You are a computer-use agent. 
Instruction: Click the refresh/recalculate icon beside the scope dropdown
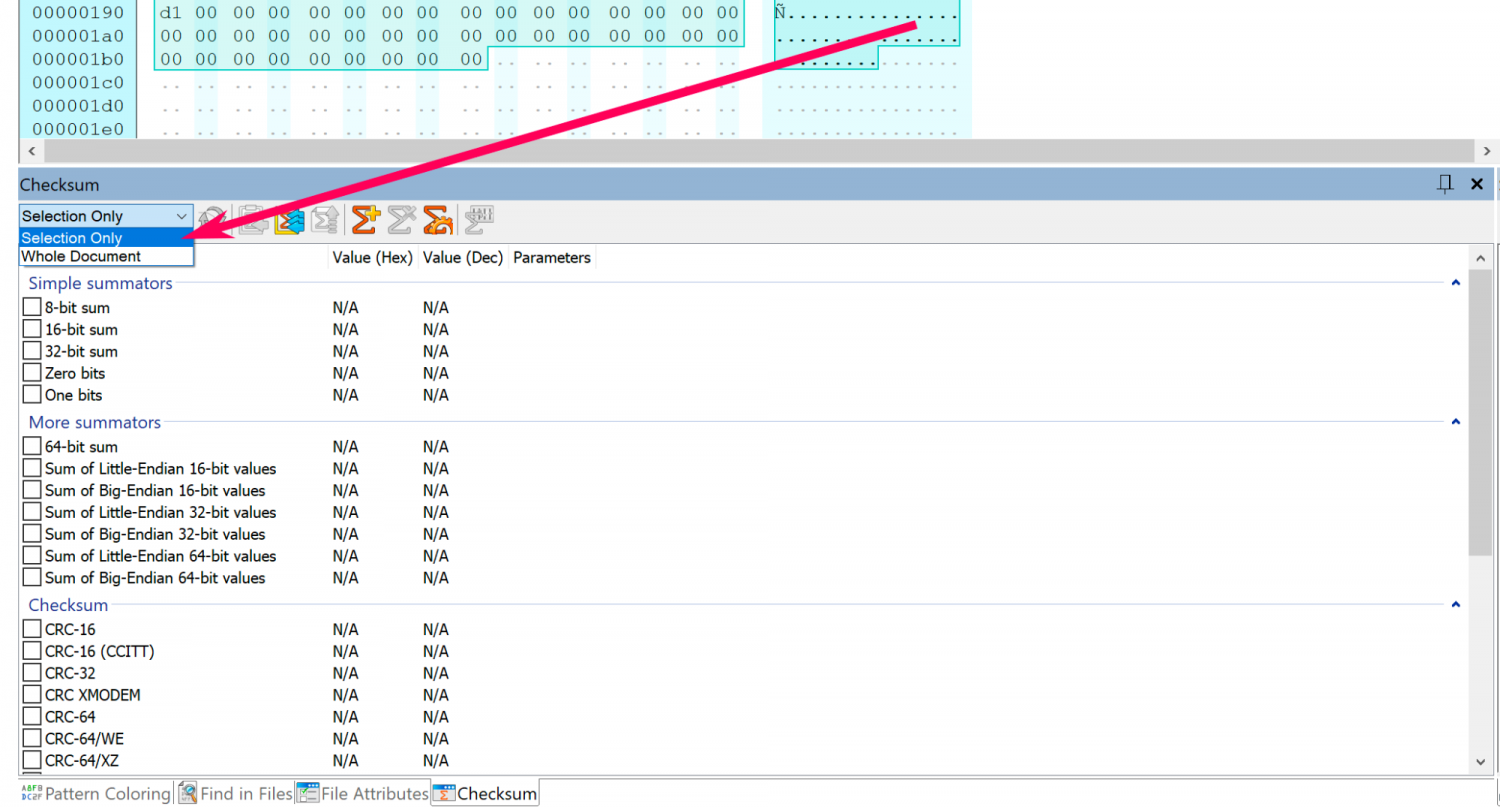point(212,217)
